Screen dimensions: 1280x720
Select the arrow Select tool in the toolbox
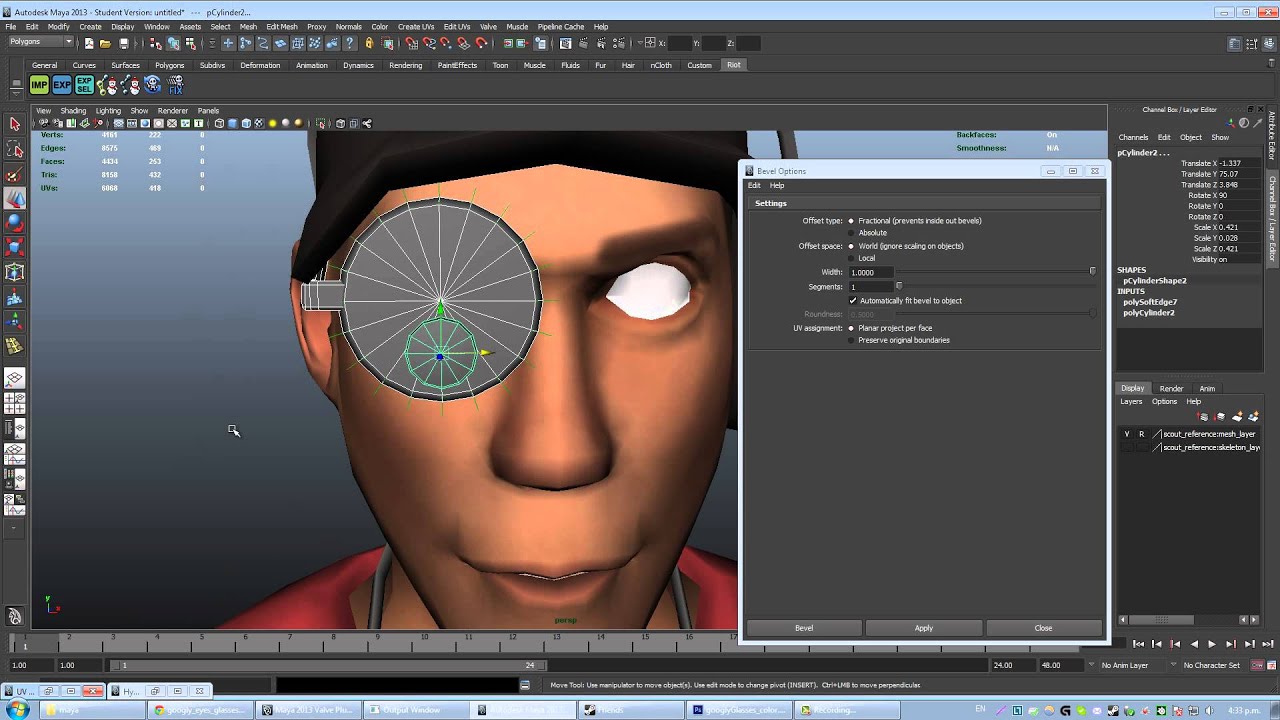click(15, 124)
